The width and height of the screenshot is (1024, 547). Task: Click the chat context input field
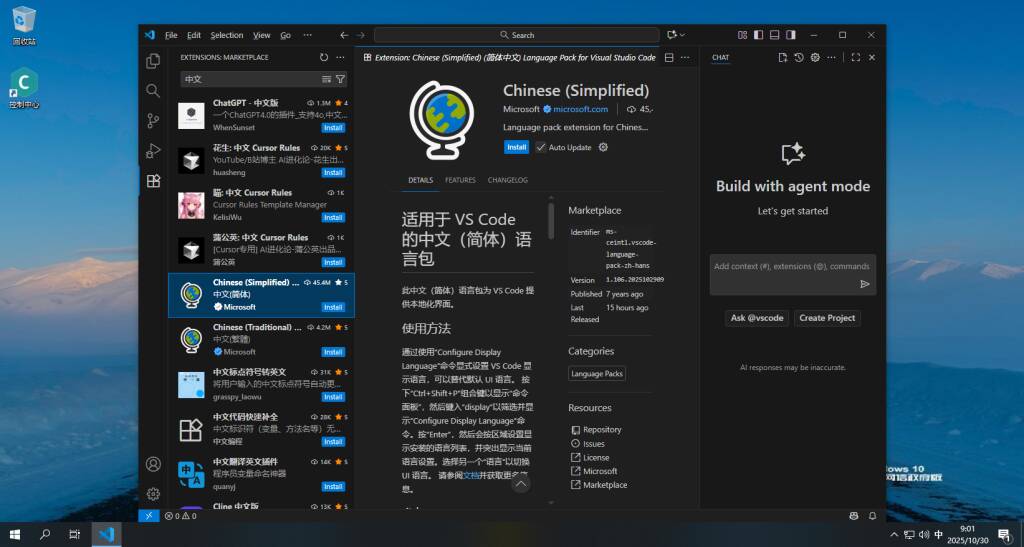tap(790, 266)
